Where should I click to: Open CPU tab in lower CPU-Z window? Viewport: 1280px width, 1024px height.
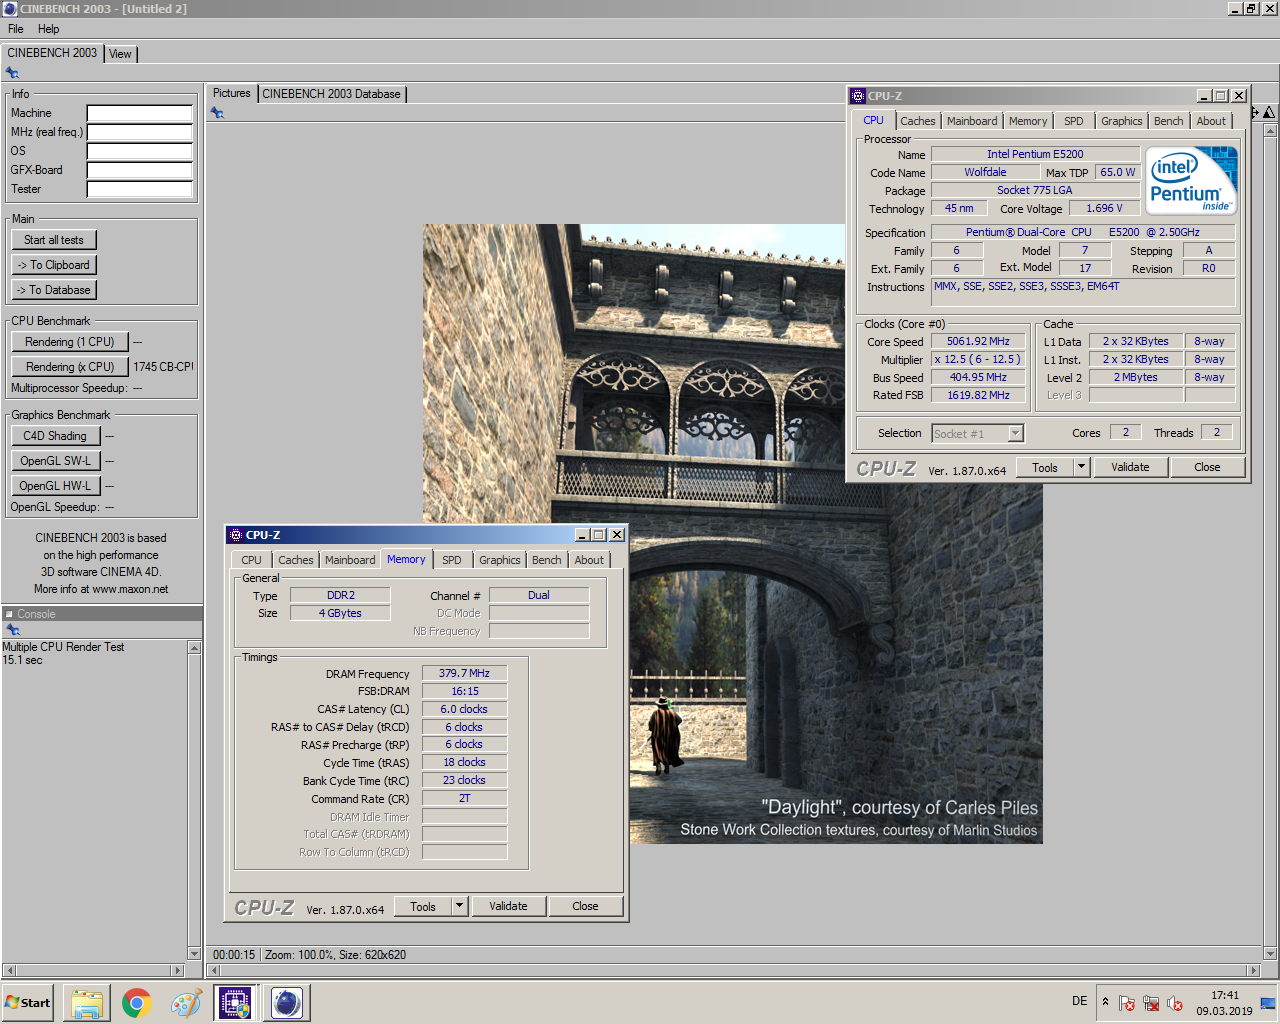[251, 560]
